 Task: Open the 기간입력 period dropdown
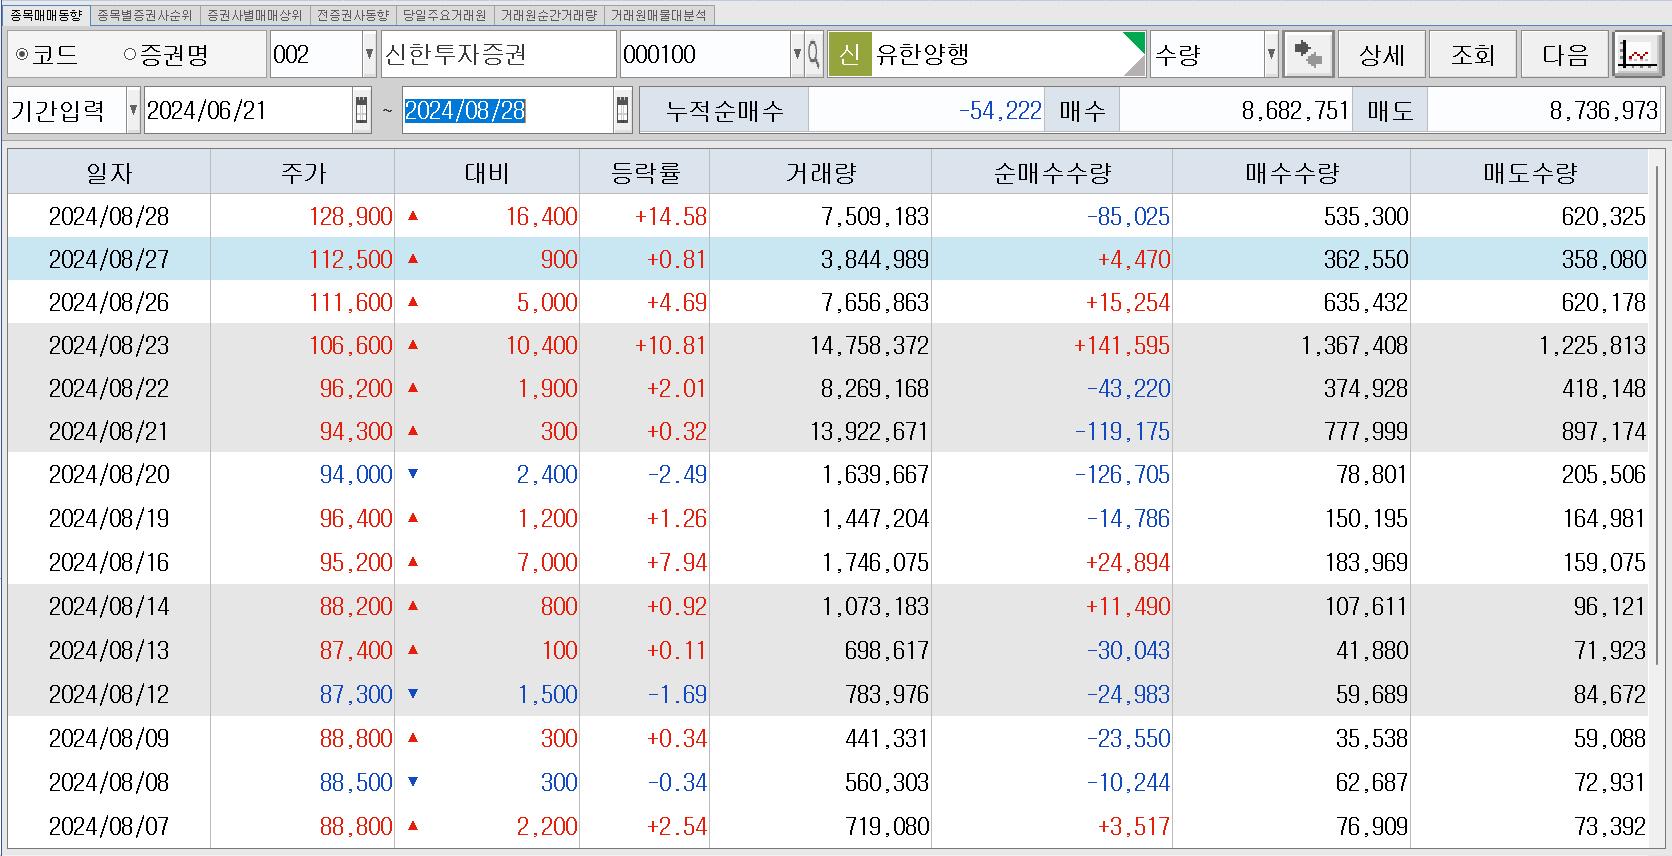click(133, 110)
